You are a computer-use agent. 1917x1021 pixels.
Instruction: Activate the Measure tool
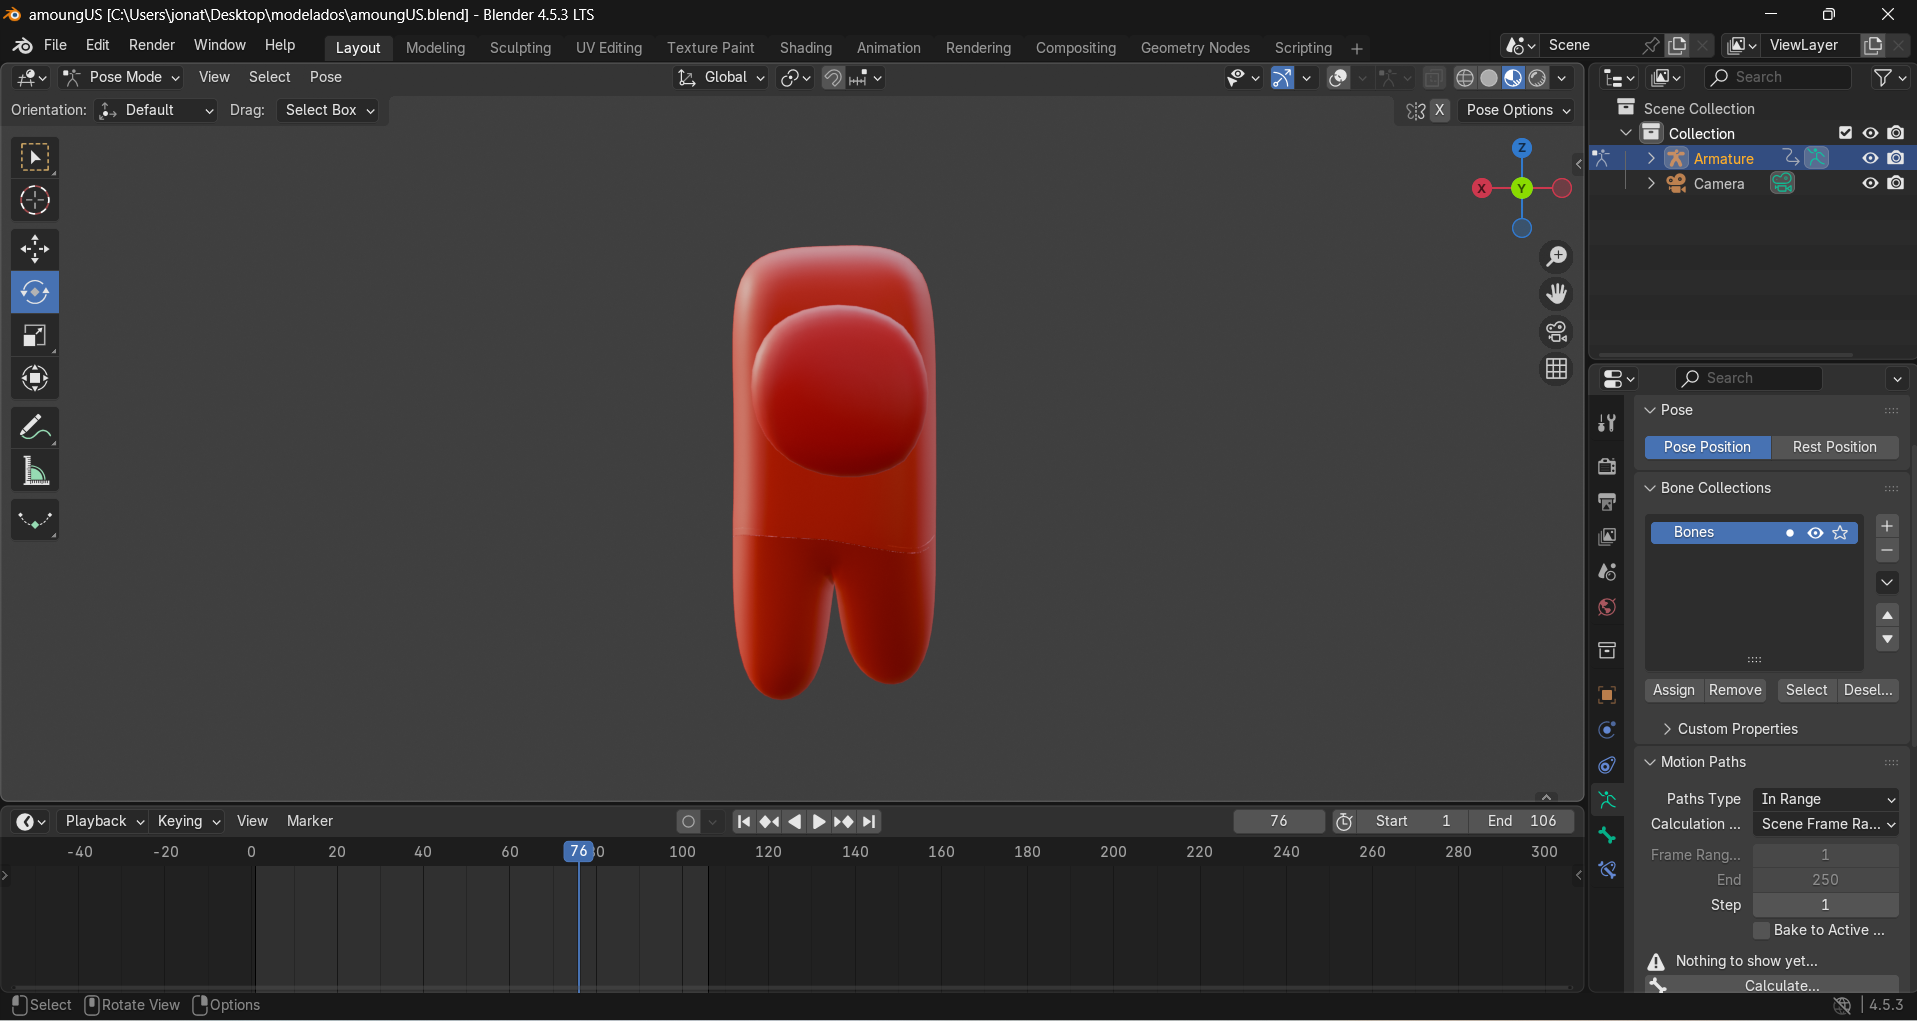tap(34, 470)
